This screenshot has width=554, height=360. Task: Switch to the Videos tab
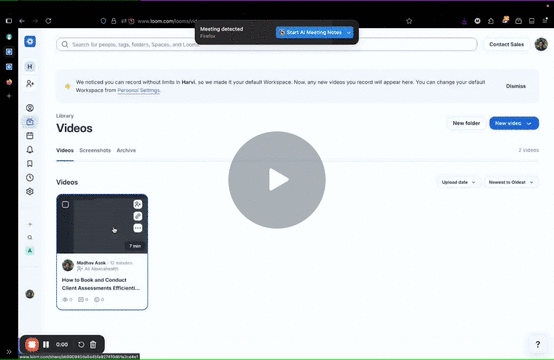pyautogui.click(x=65, y=151)
